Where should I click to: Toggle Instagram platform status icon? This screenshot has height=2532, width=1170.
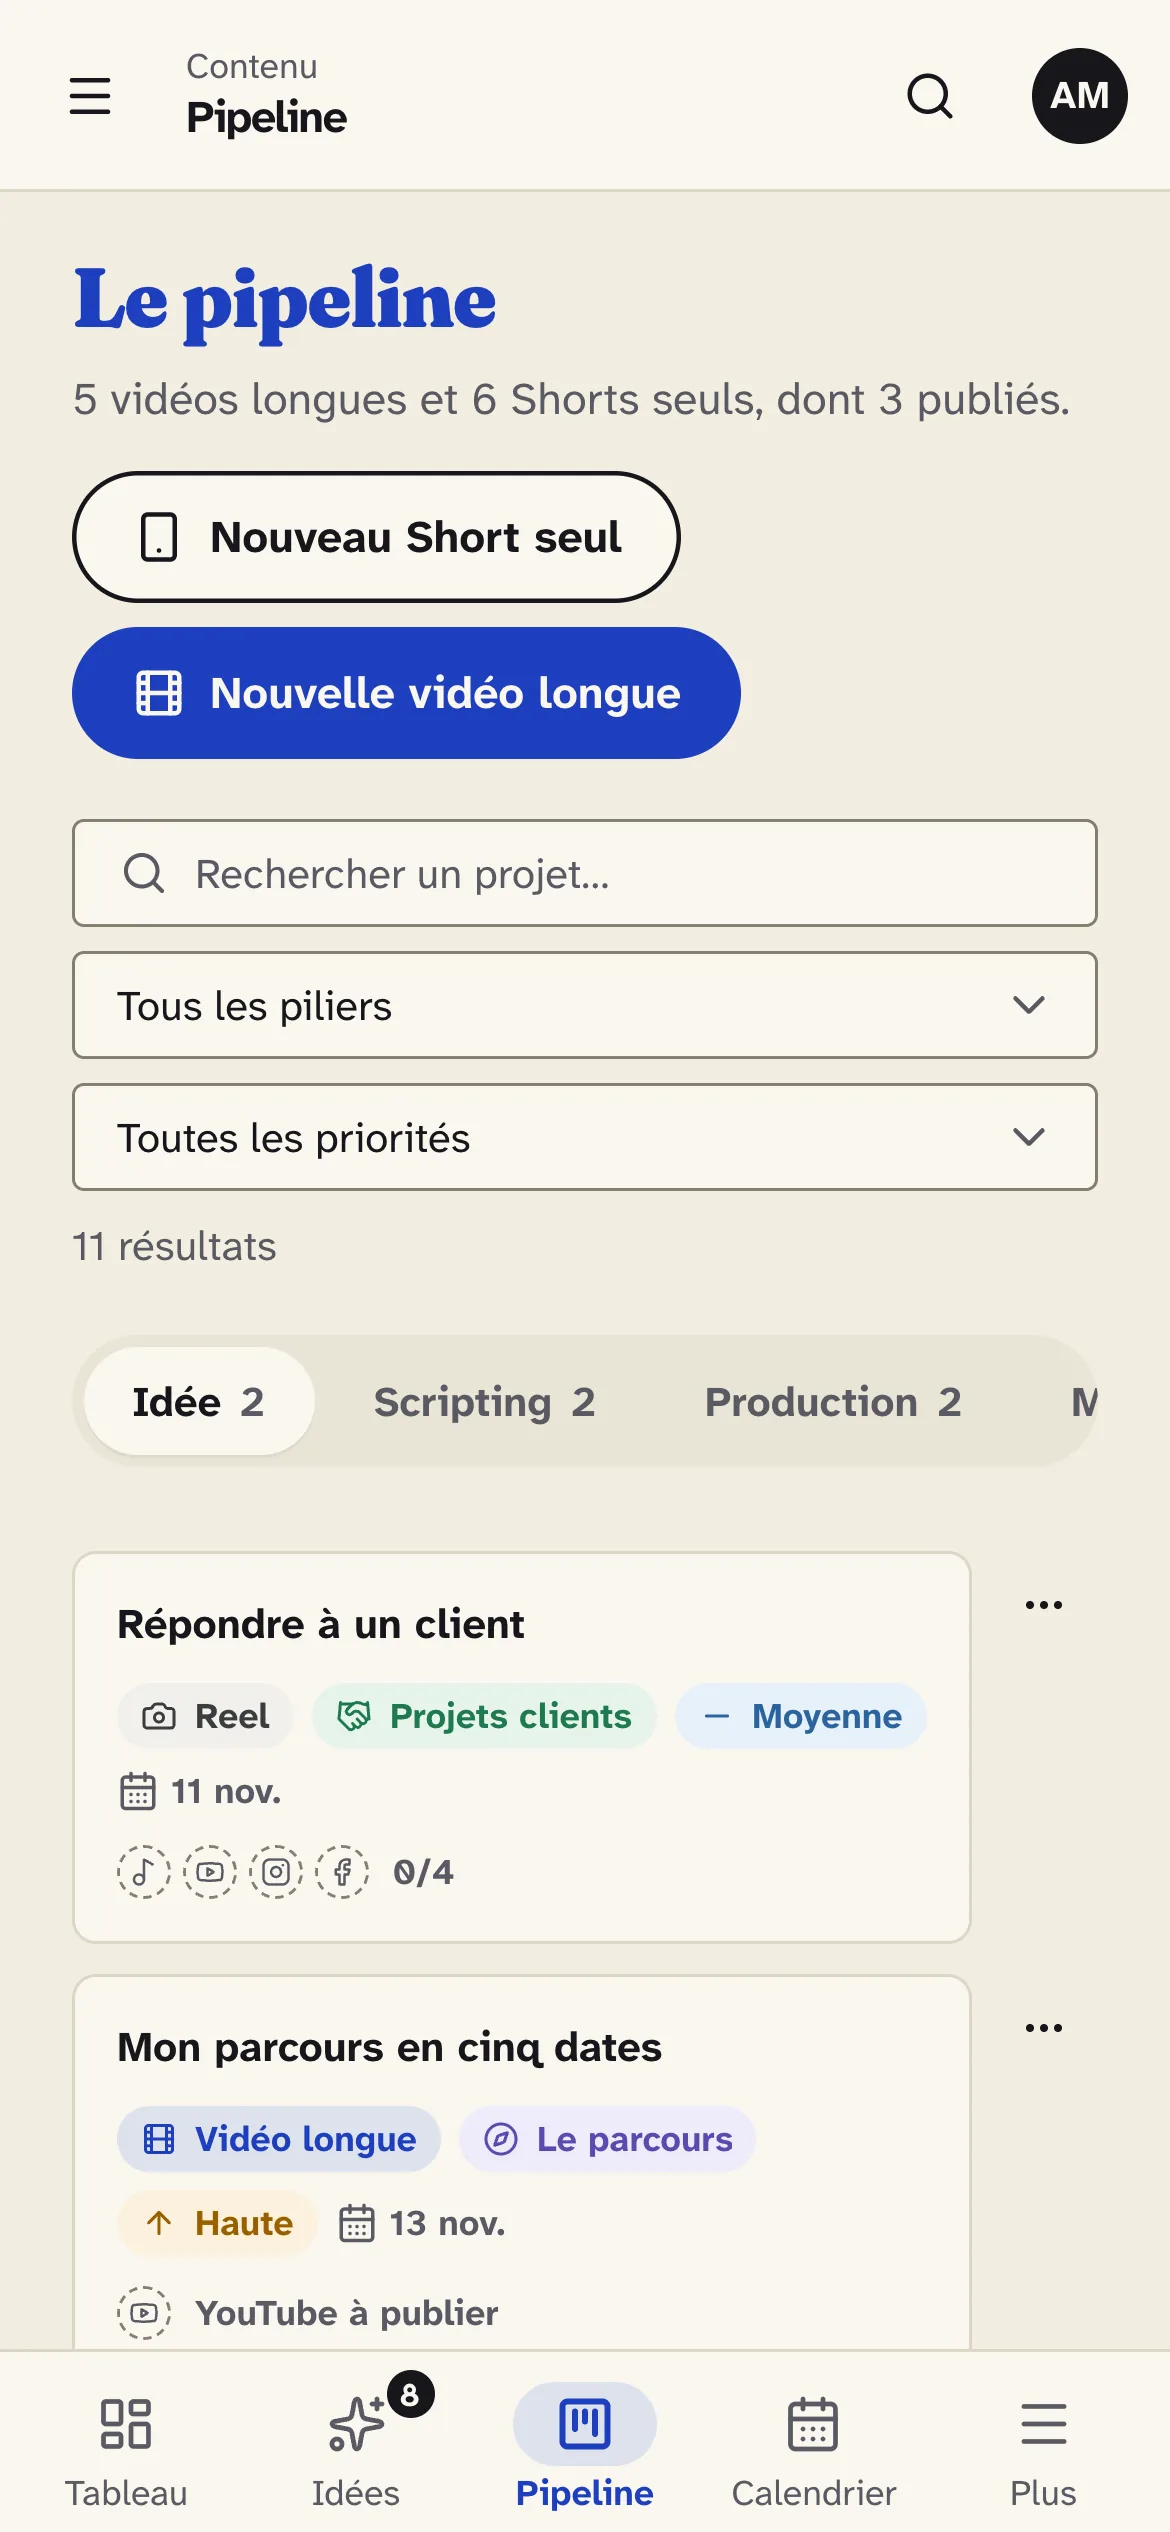pyautogui.click(x=276, y=1871)
